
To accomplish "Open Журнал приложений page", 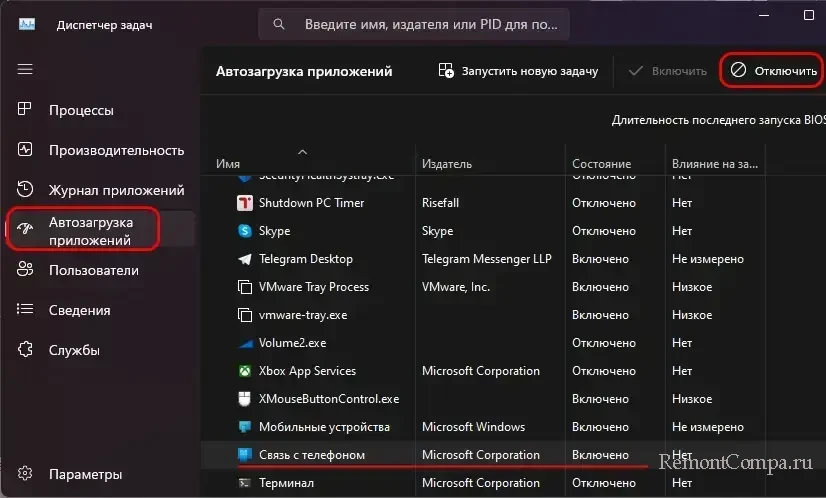I will (x=116, y=190).
